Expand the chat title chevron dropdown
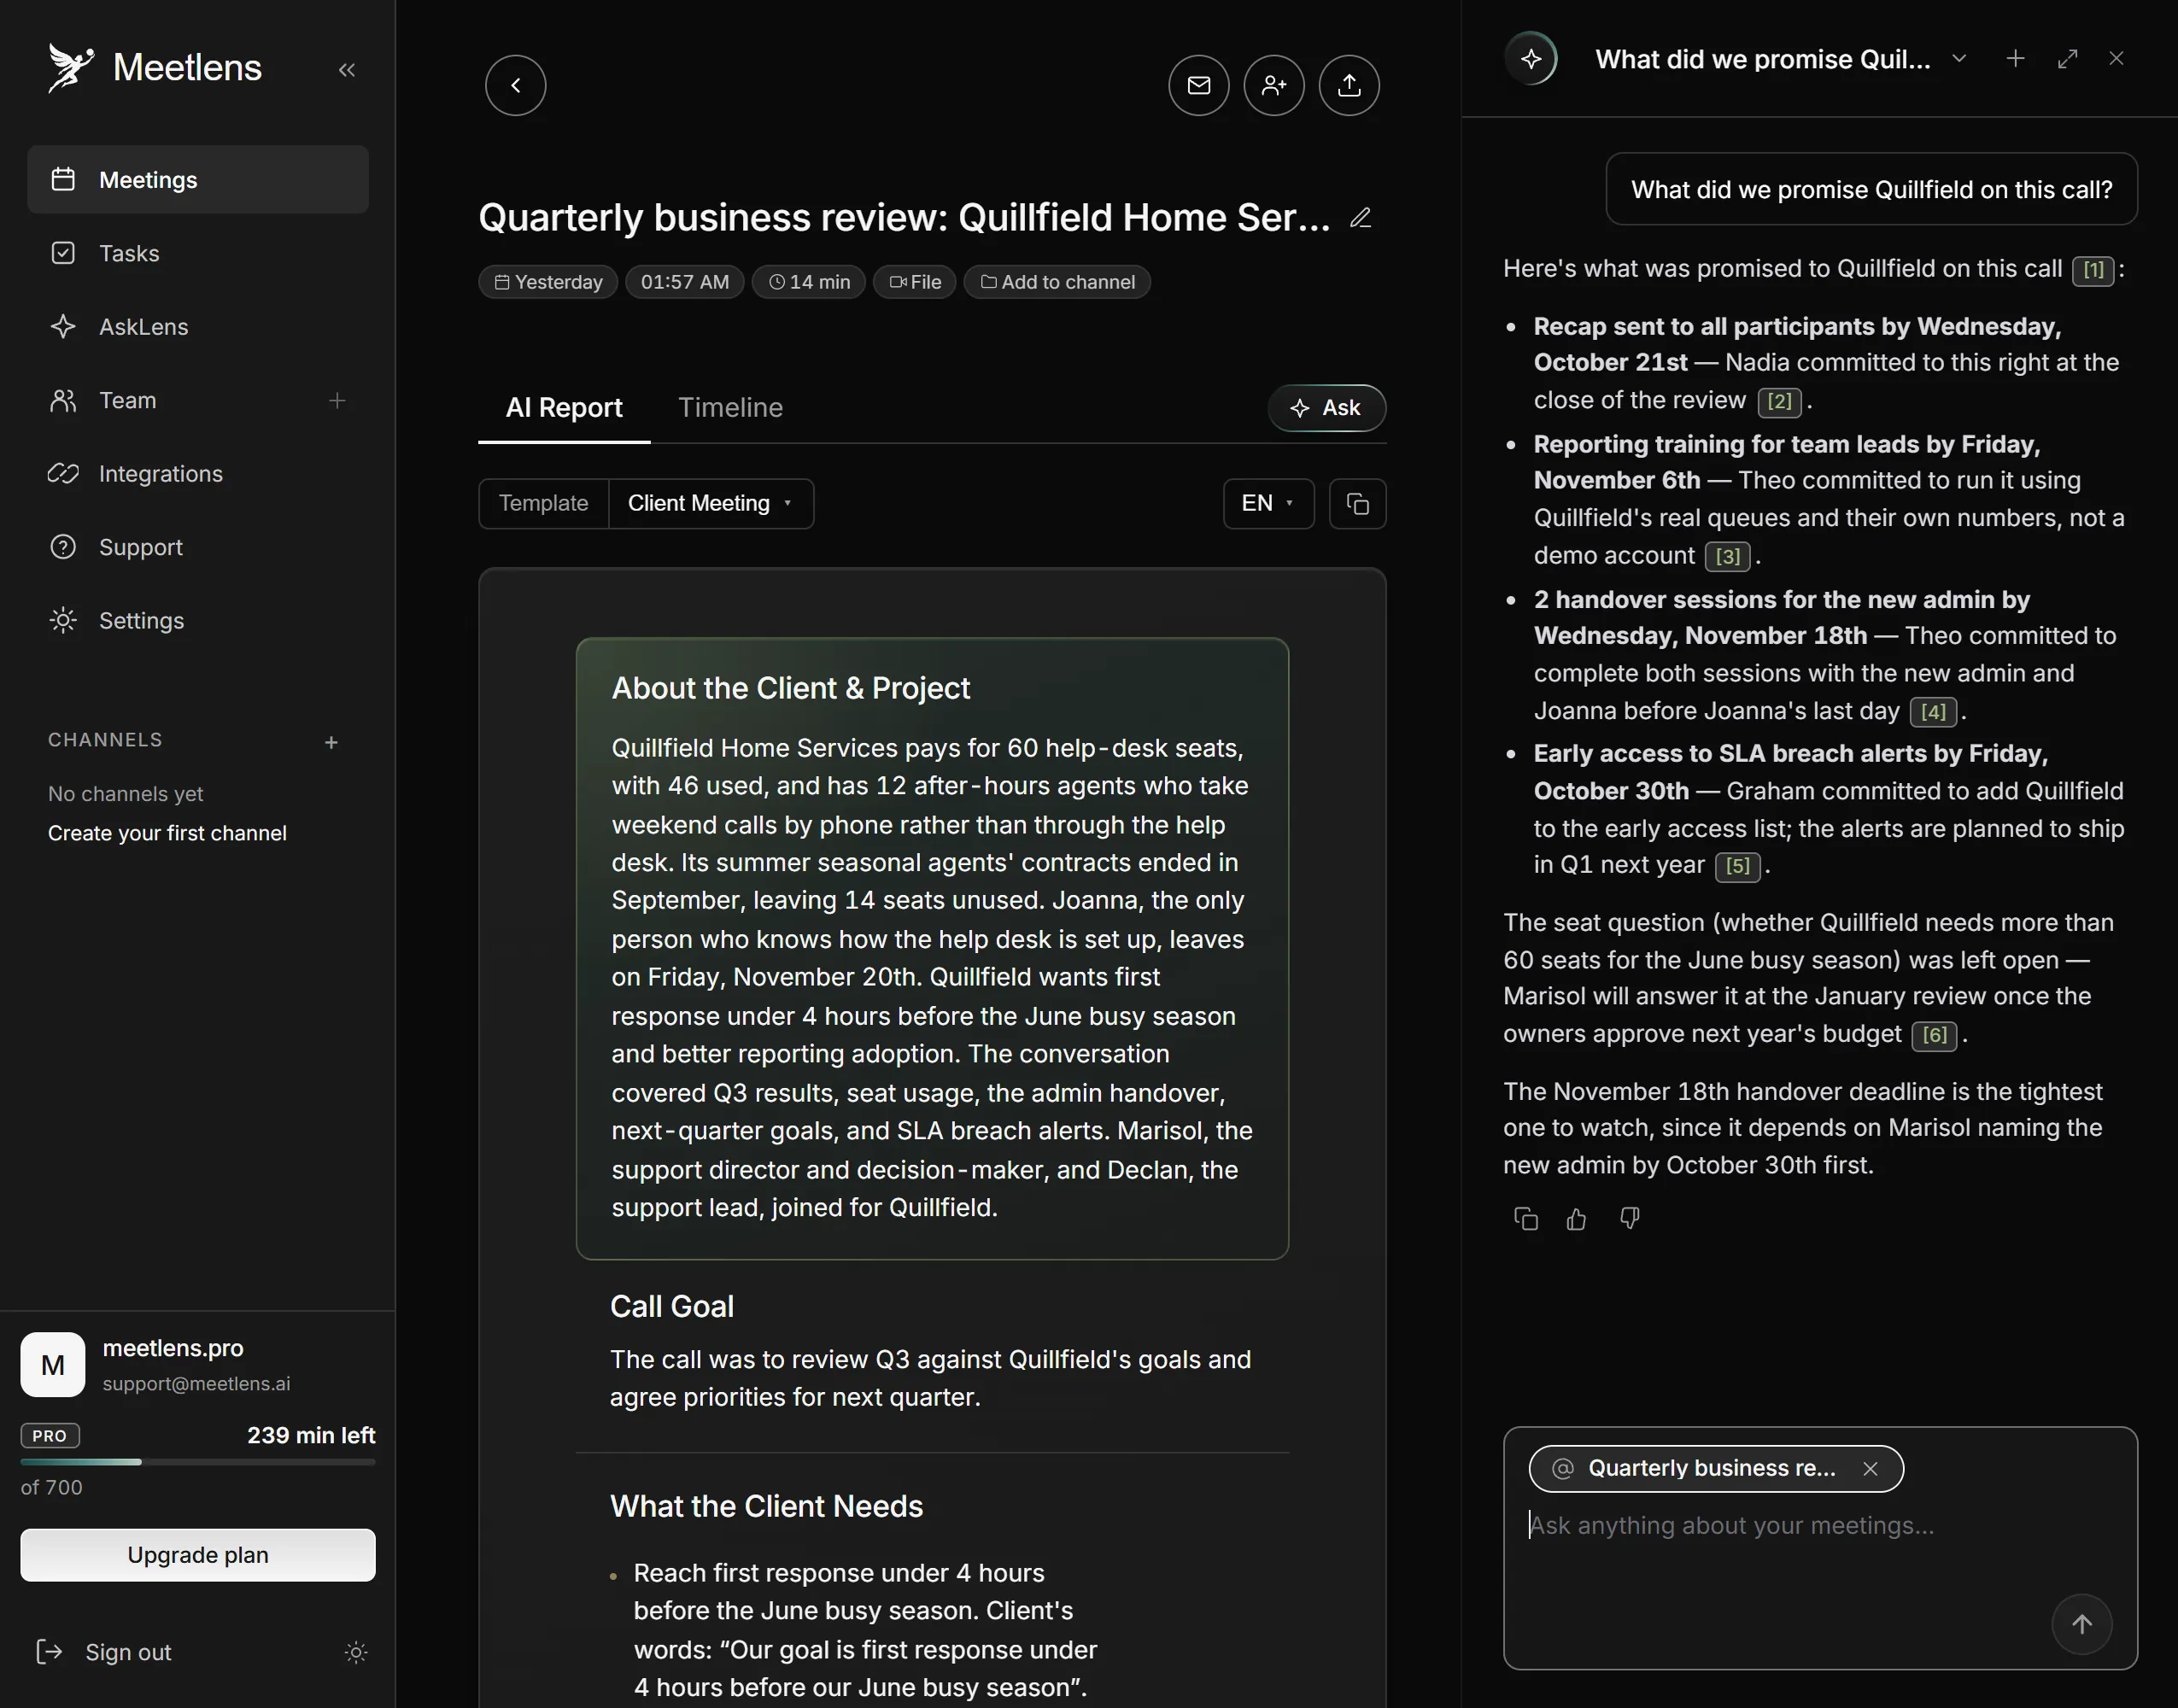2178x1708 pixels. point(1959,59)
